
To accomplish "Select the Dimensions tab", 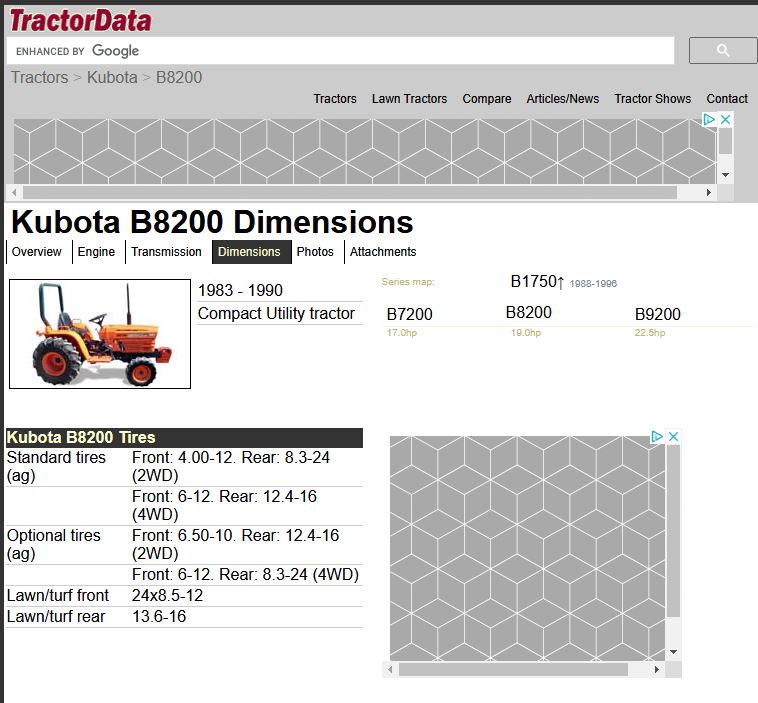I will (x=251, y=252).
